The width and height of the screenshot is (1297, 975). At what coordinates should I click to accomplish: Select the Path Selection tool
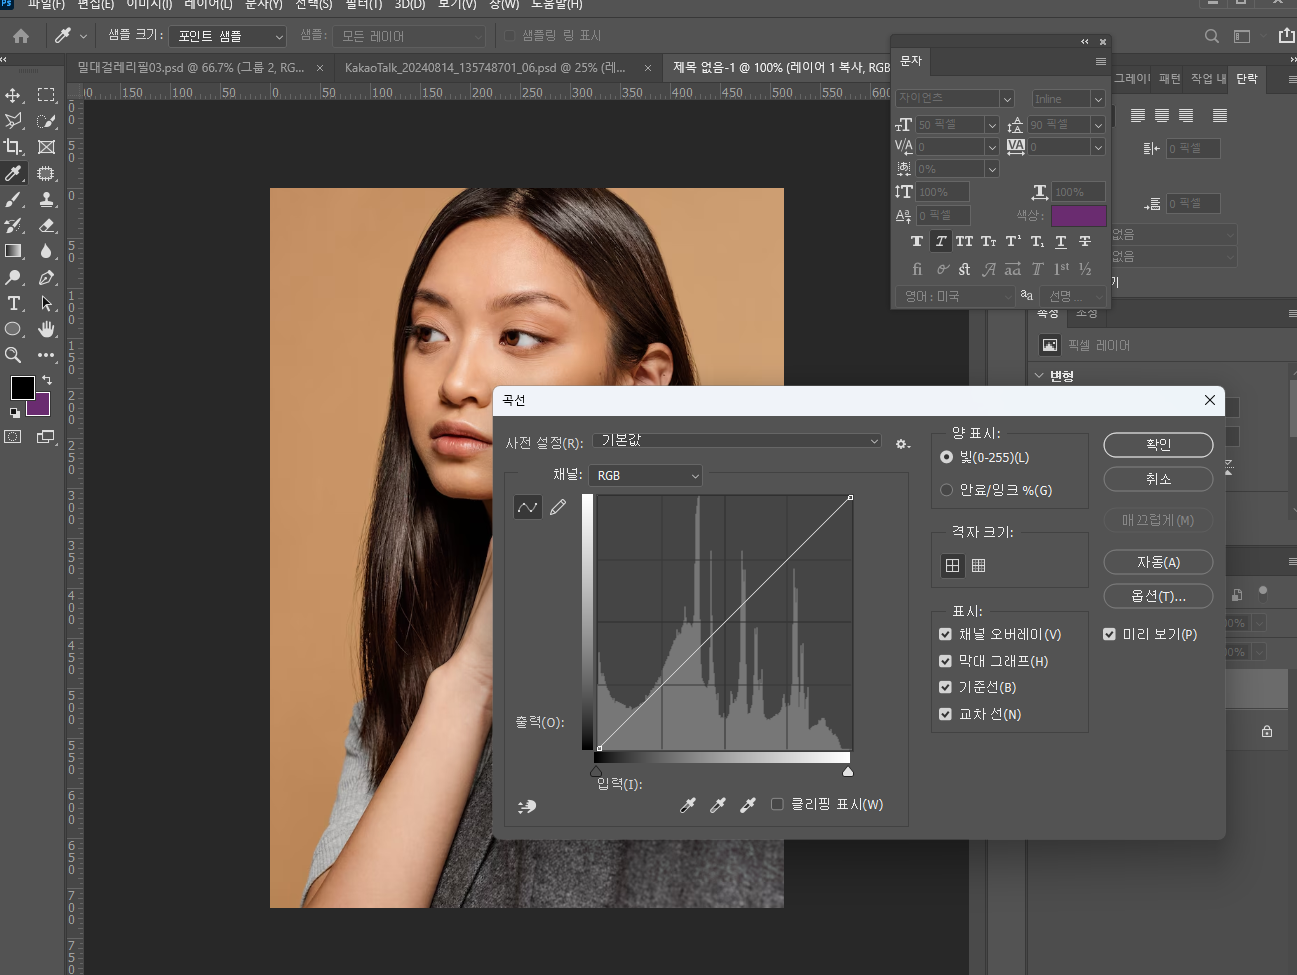[46, 303]
